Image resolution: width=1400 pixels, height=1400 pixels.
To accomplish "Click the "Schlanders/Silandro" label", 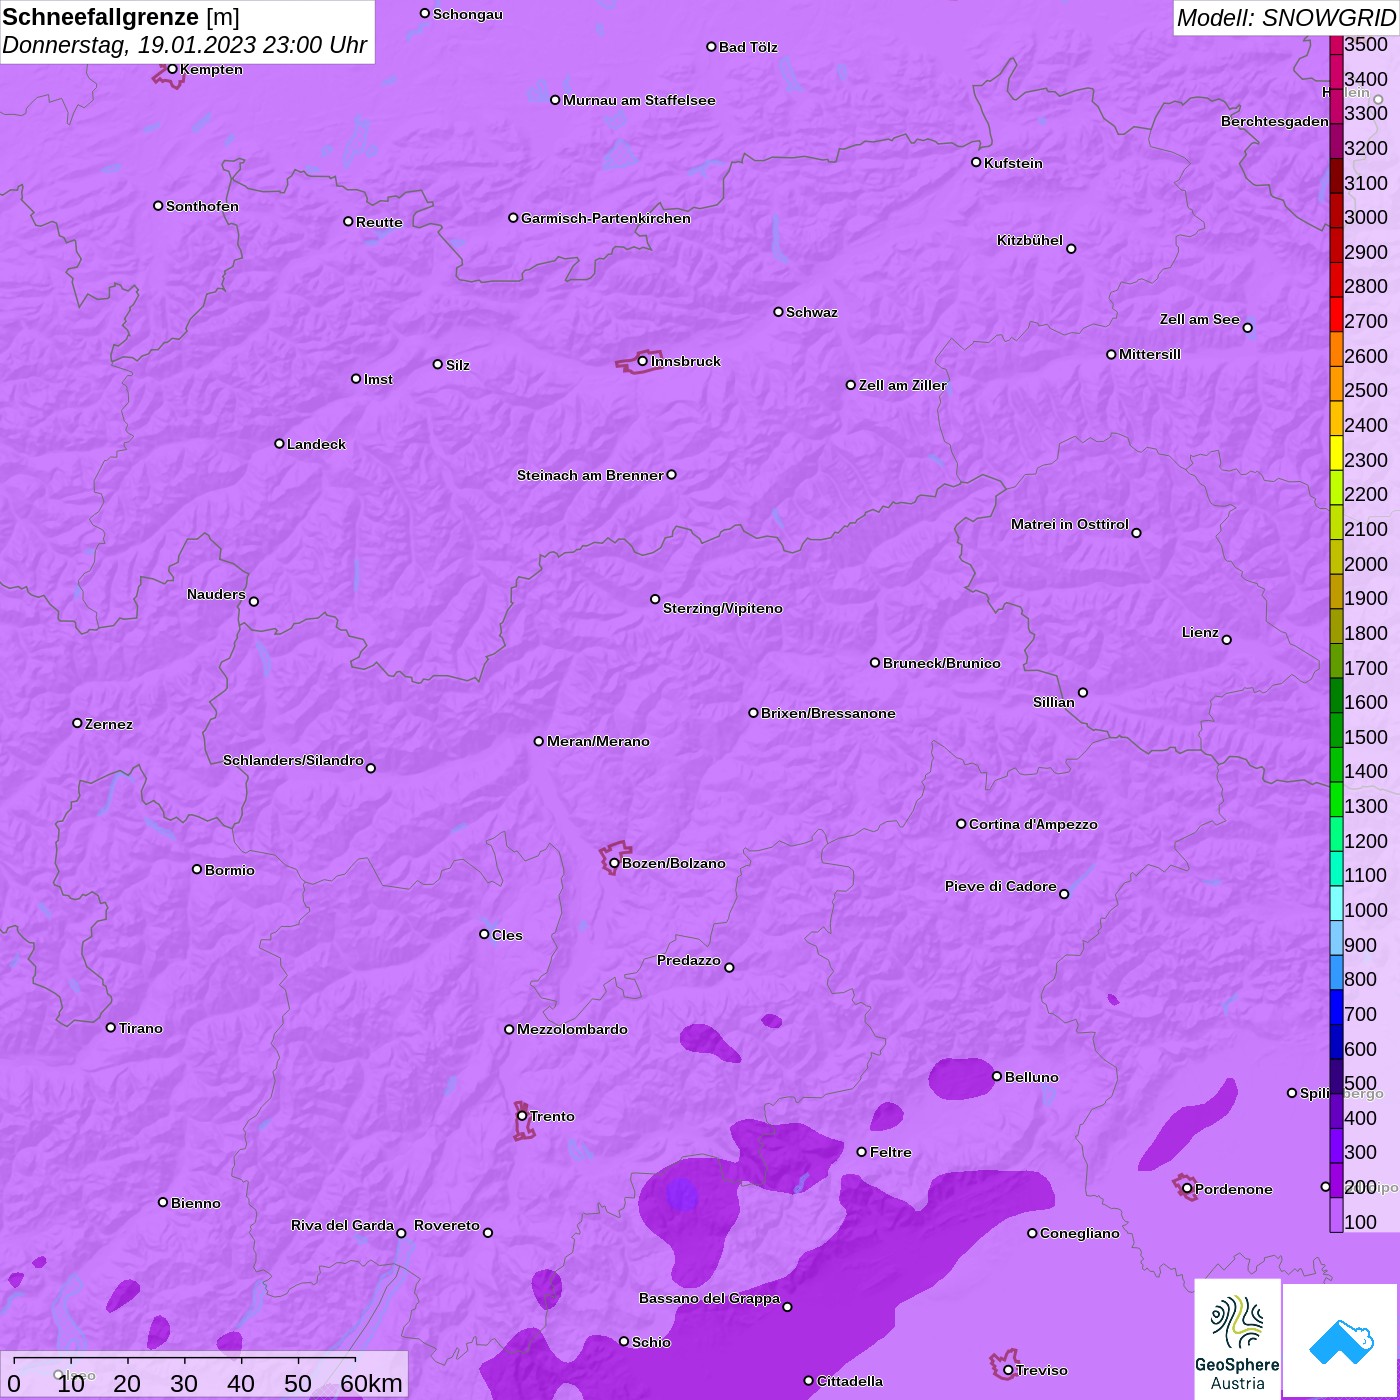I will coord(293,760).
